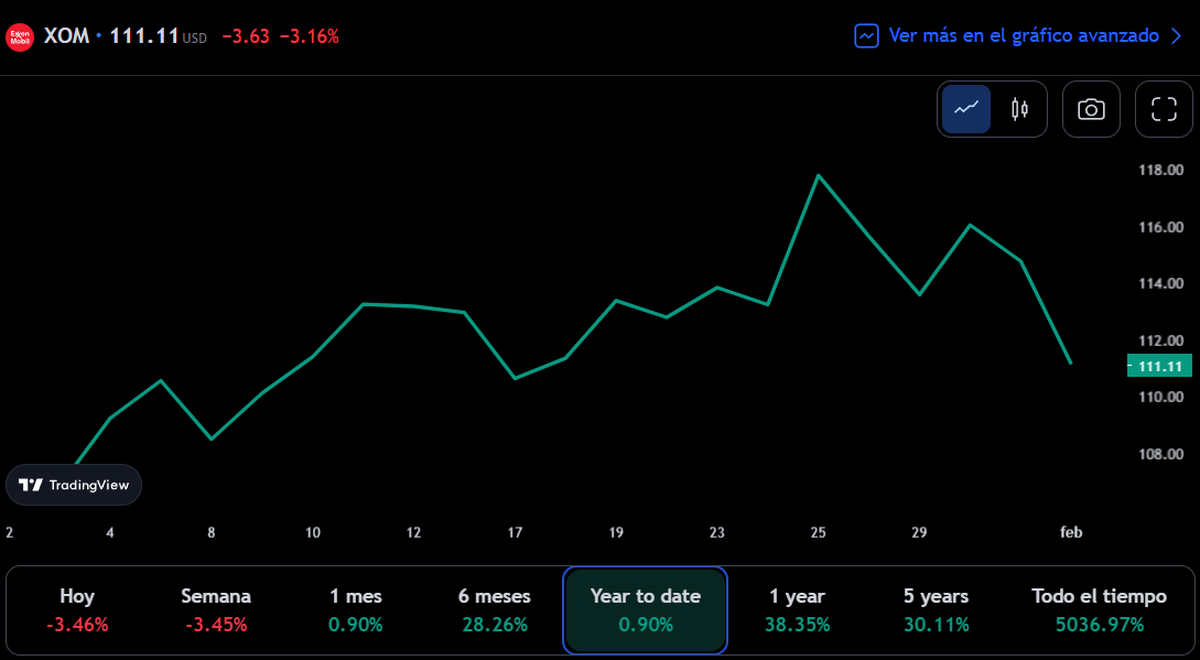Select the "Semana" time period

[216, 610]
